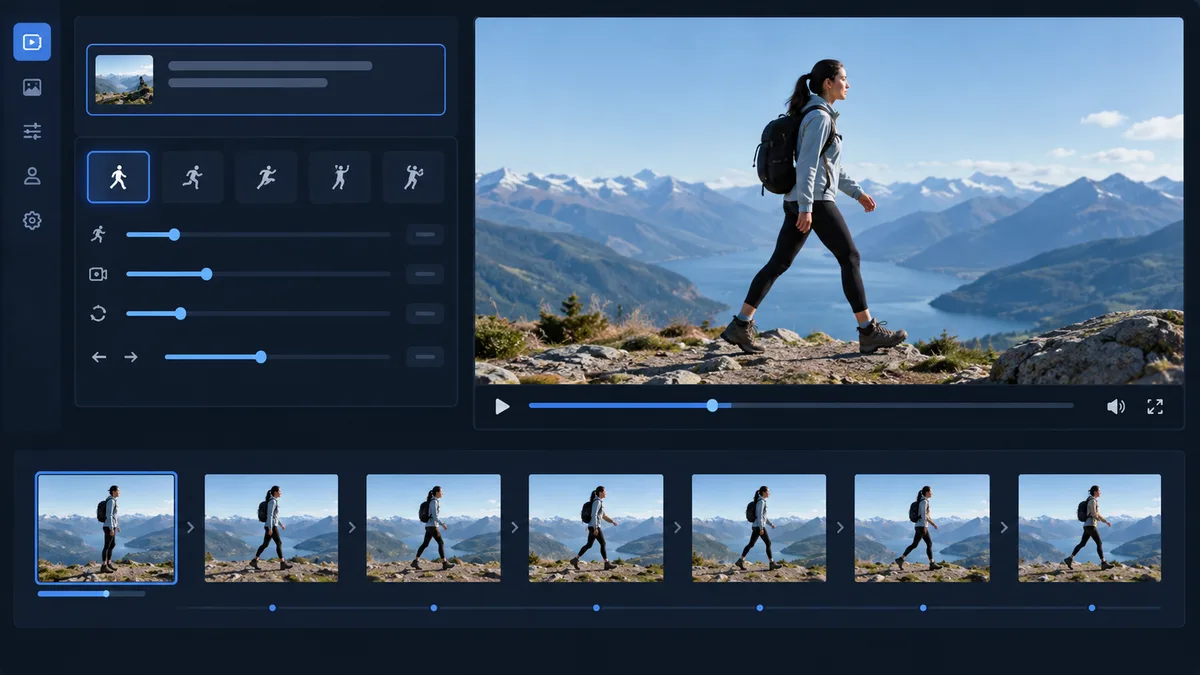Screen dimensions: 1200x675
Task: Click progress bar under first frame thumbnail
Action: [91, 593]
